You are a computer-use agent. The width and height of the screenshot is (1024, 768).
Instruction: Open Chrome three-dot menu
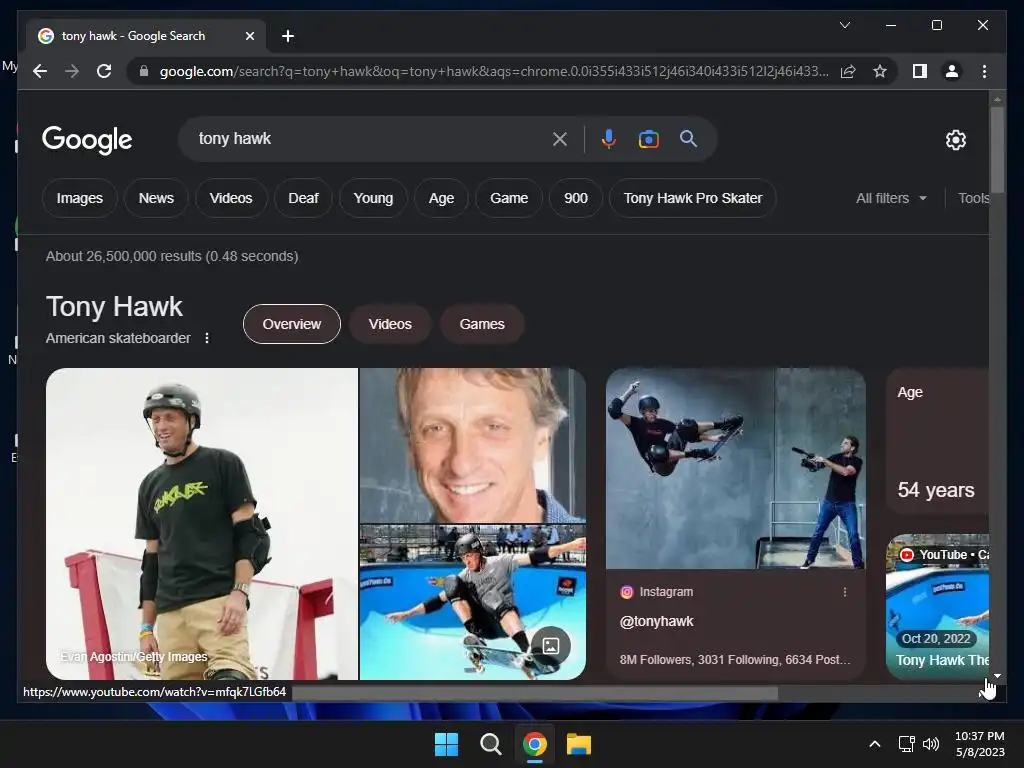(x=984, y=71)
